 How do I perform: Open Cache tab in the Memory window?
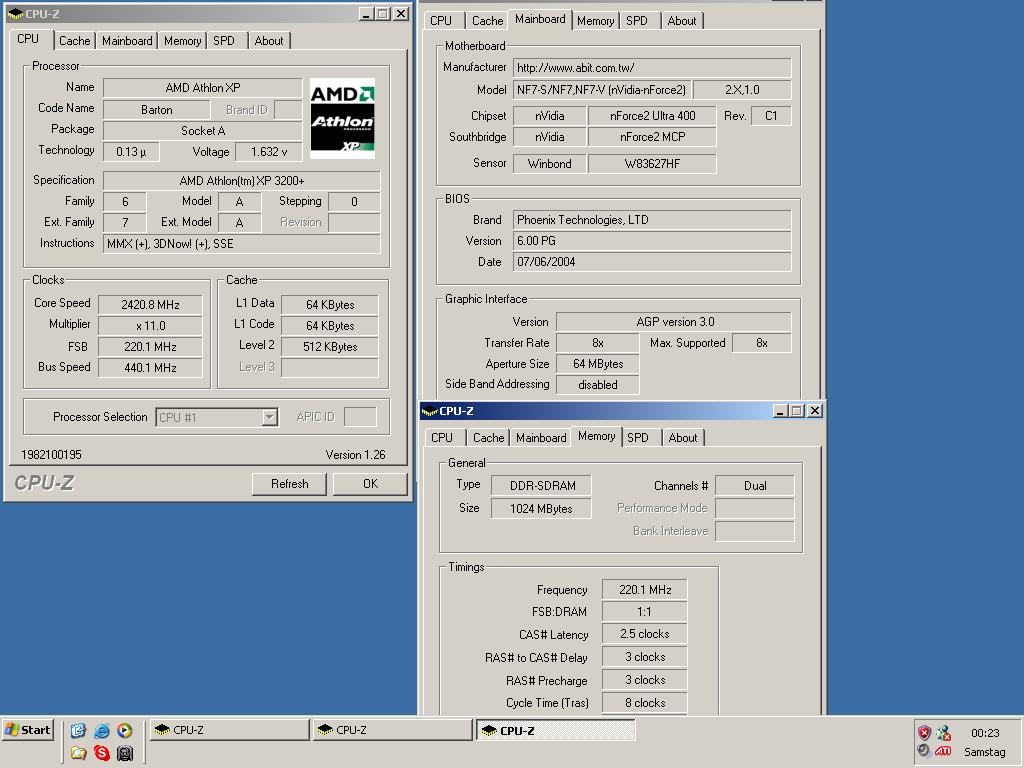pos(488,438)
